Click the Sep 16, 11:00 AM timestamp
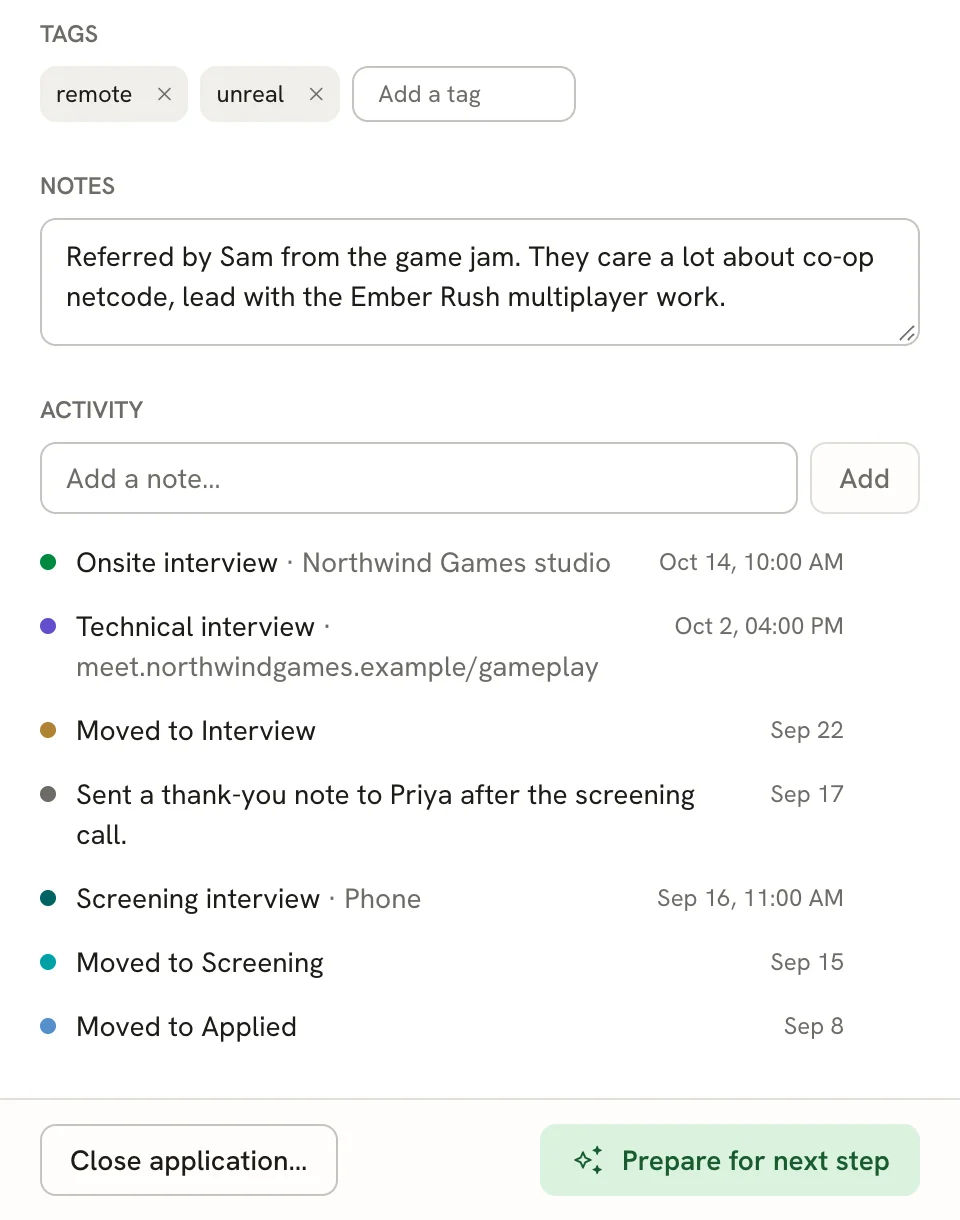960x1220 pixels. point(750,898)
